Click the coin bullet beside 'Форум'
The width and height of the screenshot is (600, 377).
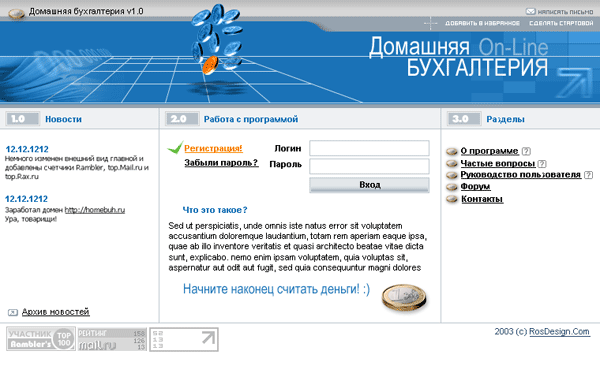point(452,187)
